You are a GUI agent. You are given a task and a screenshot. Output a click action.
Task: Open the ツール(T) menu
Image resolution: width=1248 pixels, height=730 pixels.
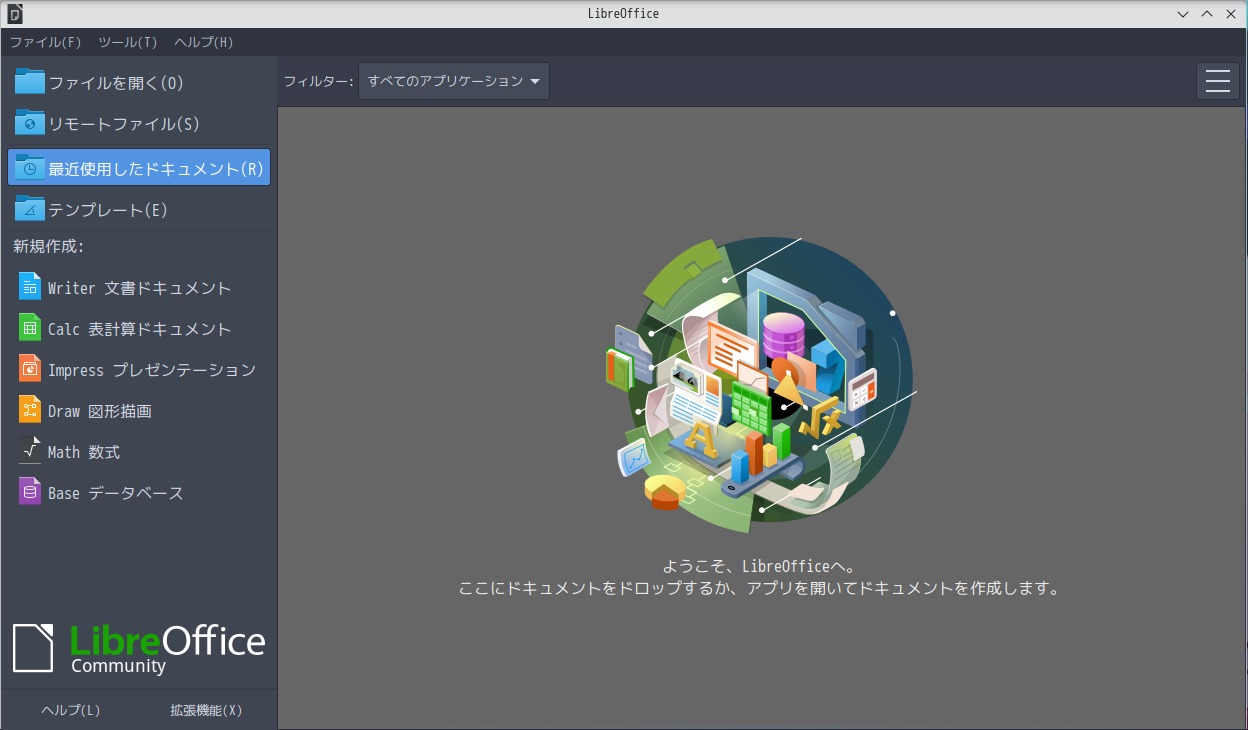pos(128,42)
